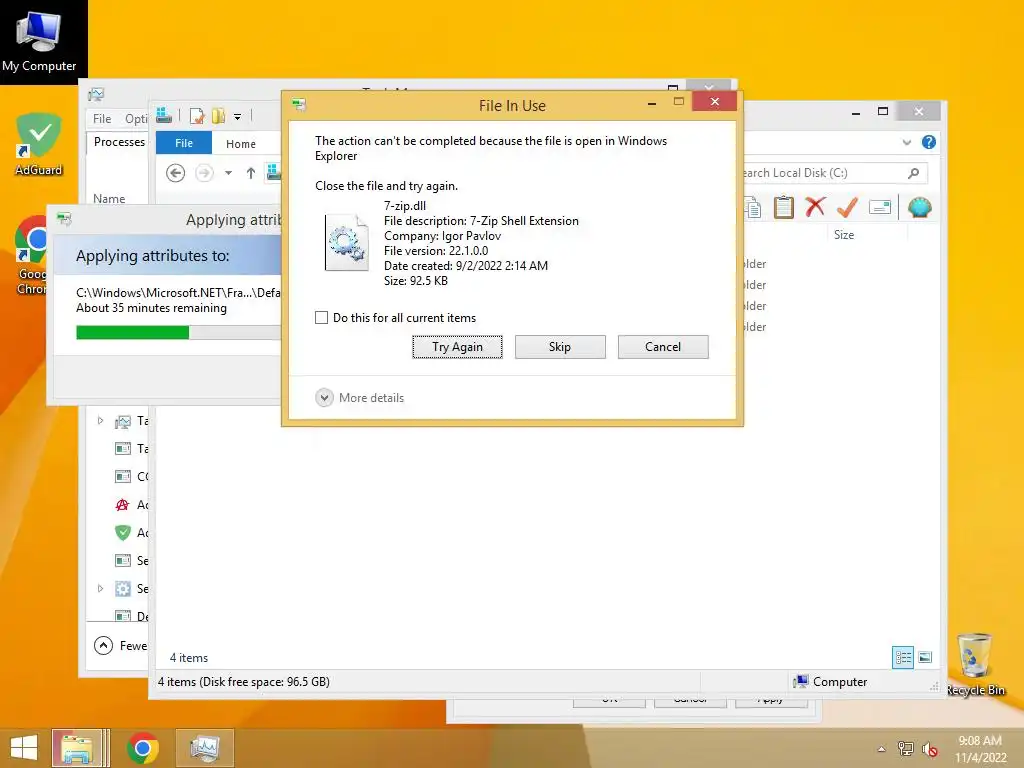Click '4 items (Disk free space: 96.5 GB)' status

244,682
